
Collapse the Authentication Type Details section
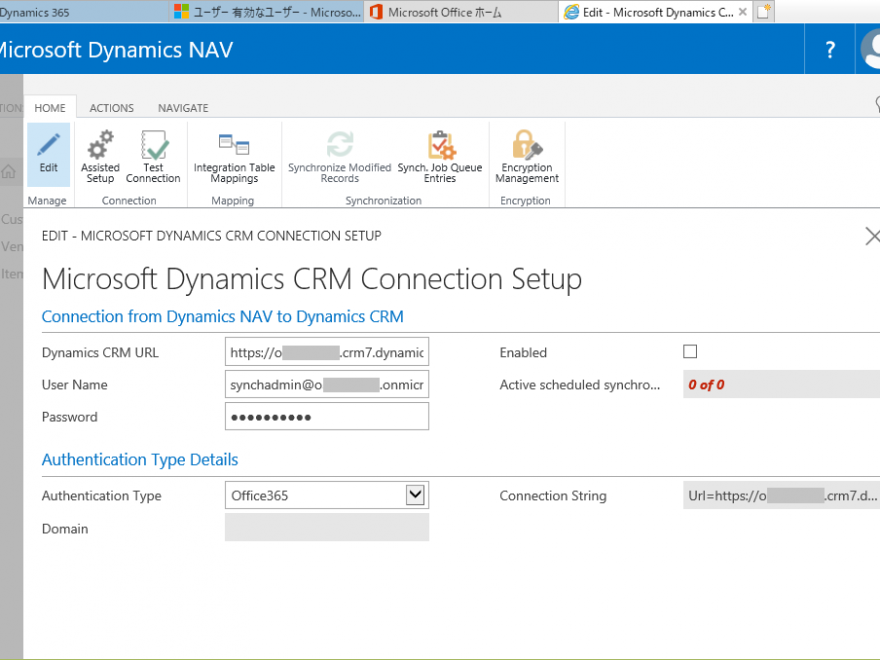click(140, 460)
